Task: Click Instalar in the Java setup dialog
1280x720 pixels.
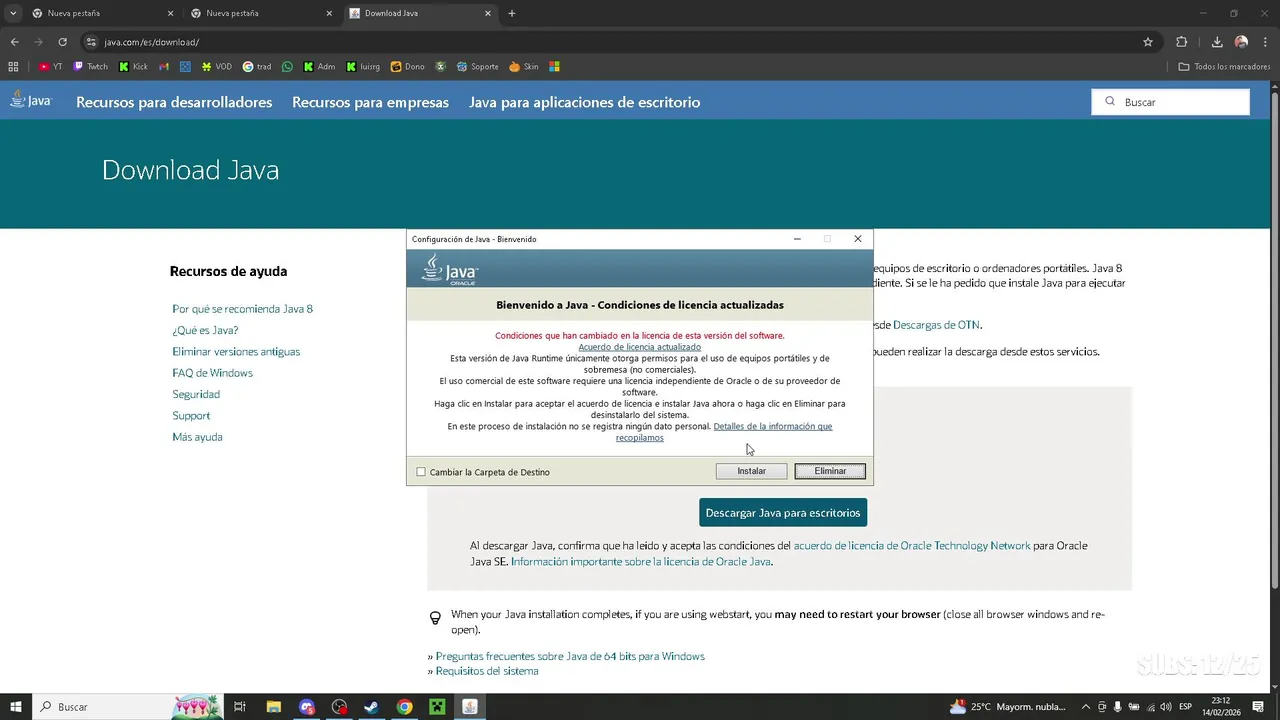Action: 751,471
